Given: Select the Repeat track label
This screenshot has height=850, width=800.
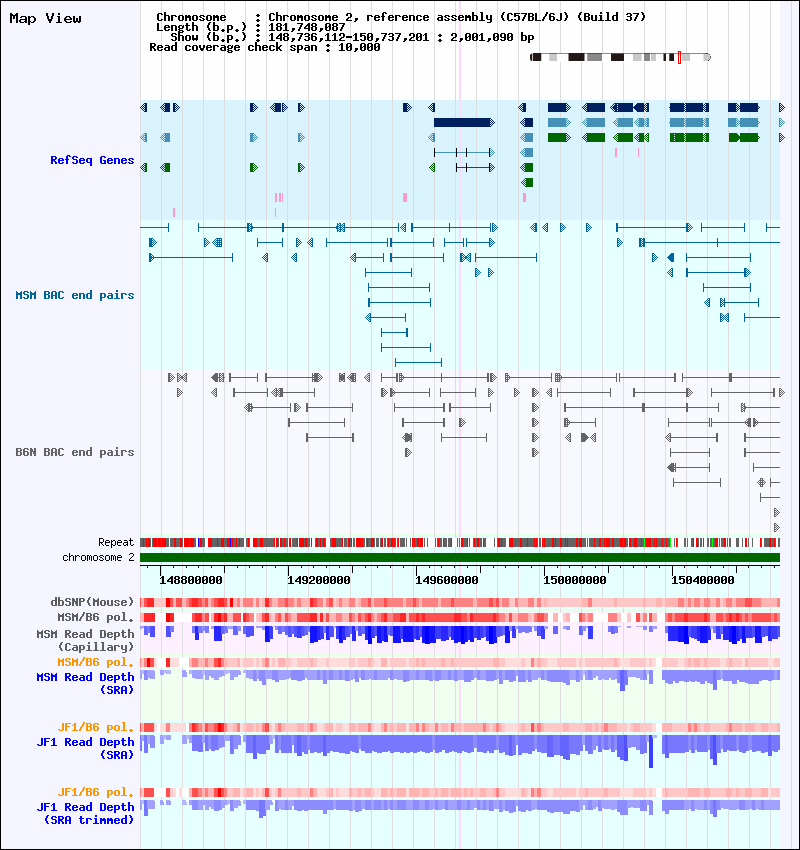Looking at the screenshot, I should tap(116, 542).
